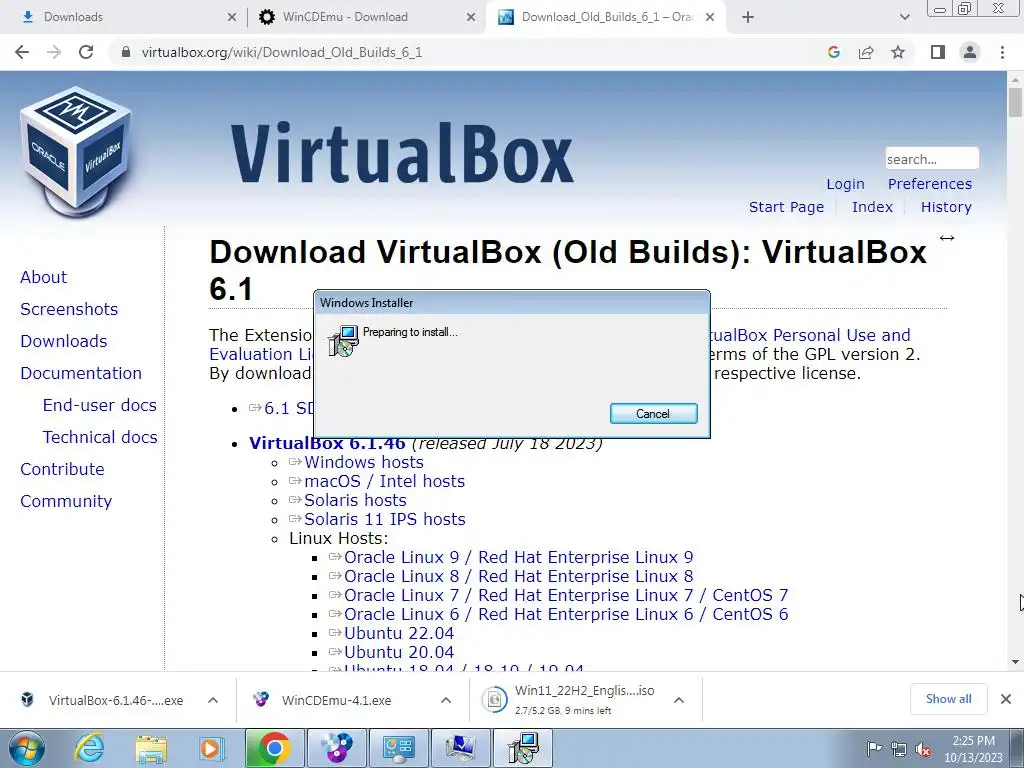This screenshot has height=768, width=1024.
Task: Go to Start Page link
Action: click(x=786, y=207)
